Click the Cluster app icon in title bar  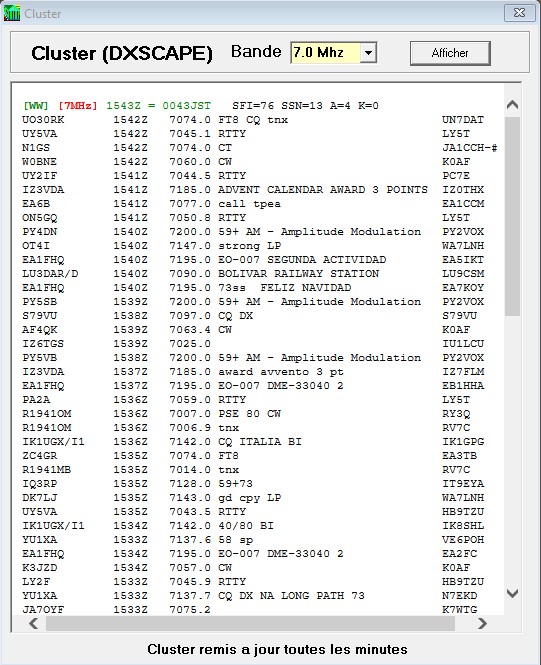click(12, 13)
